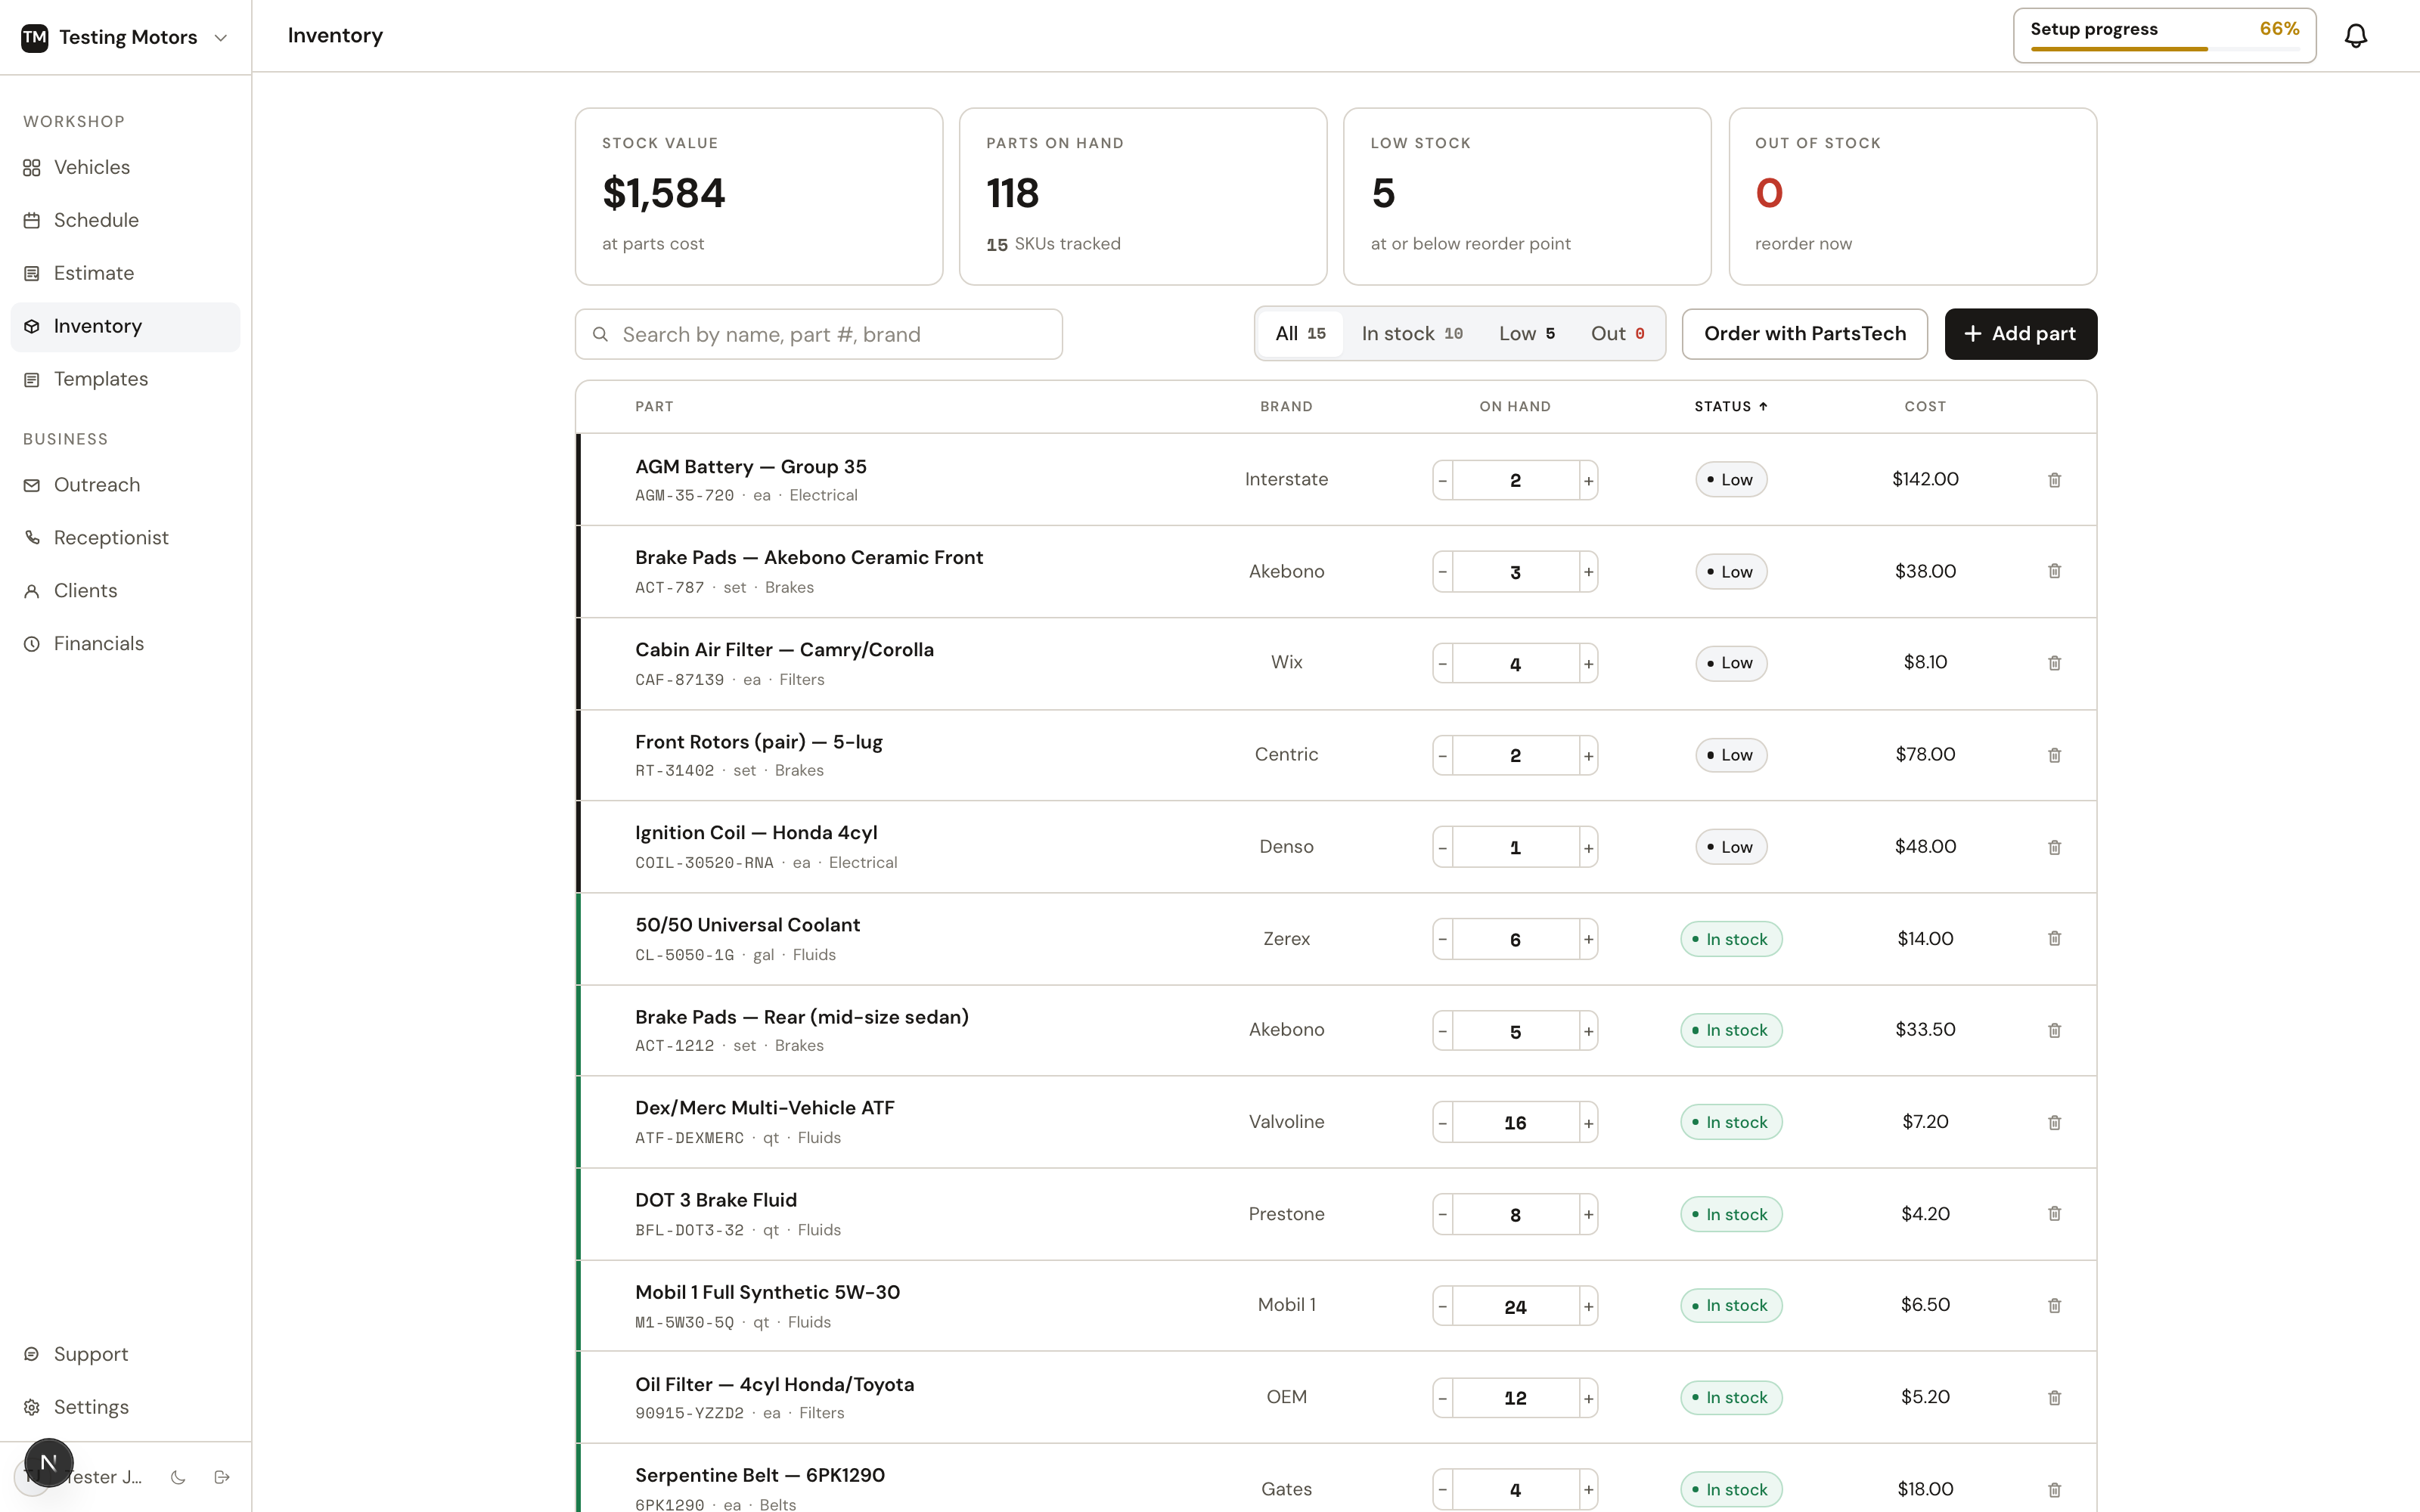Click the Low Stock summary card
Image resolution: width=2420 pixels, height=1512 pixels.
tap(1527, 196)
